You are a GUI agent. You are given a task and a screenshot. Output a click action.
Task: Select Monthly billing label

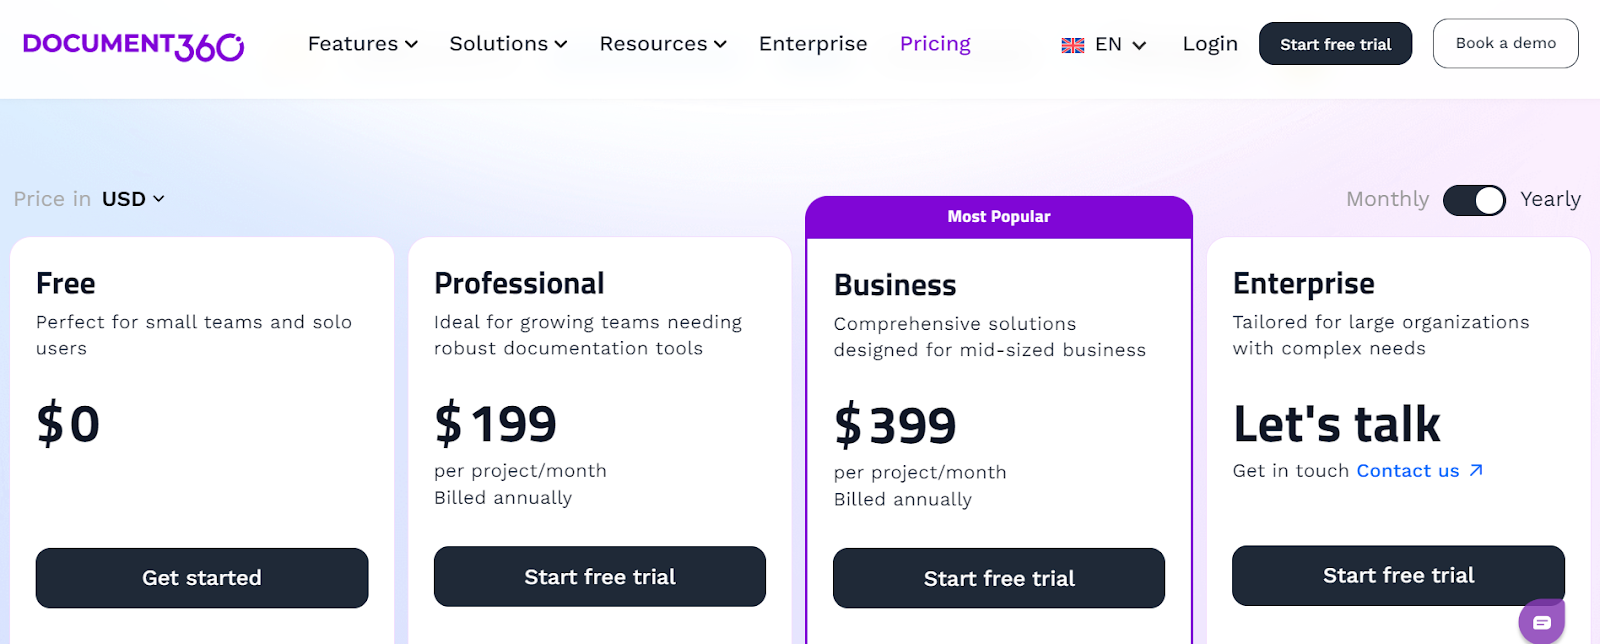click(1387, 199)
